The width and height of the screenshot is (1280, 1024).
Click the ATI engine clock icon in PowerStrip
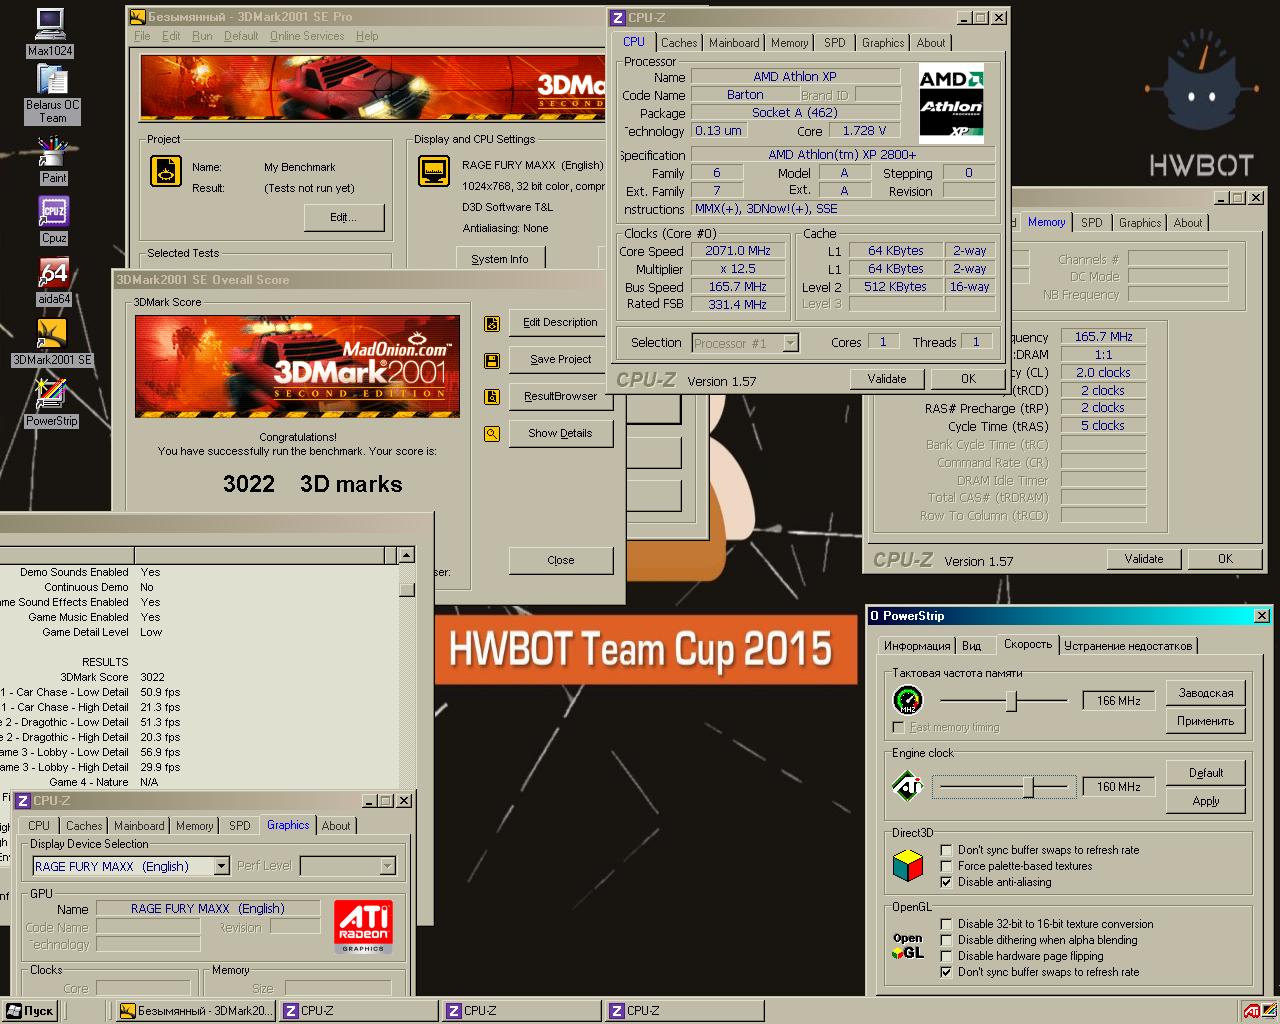908,786
